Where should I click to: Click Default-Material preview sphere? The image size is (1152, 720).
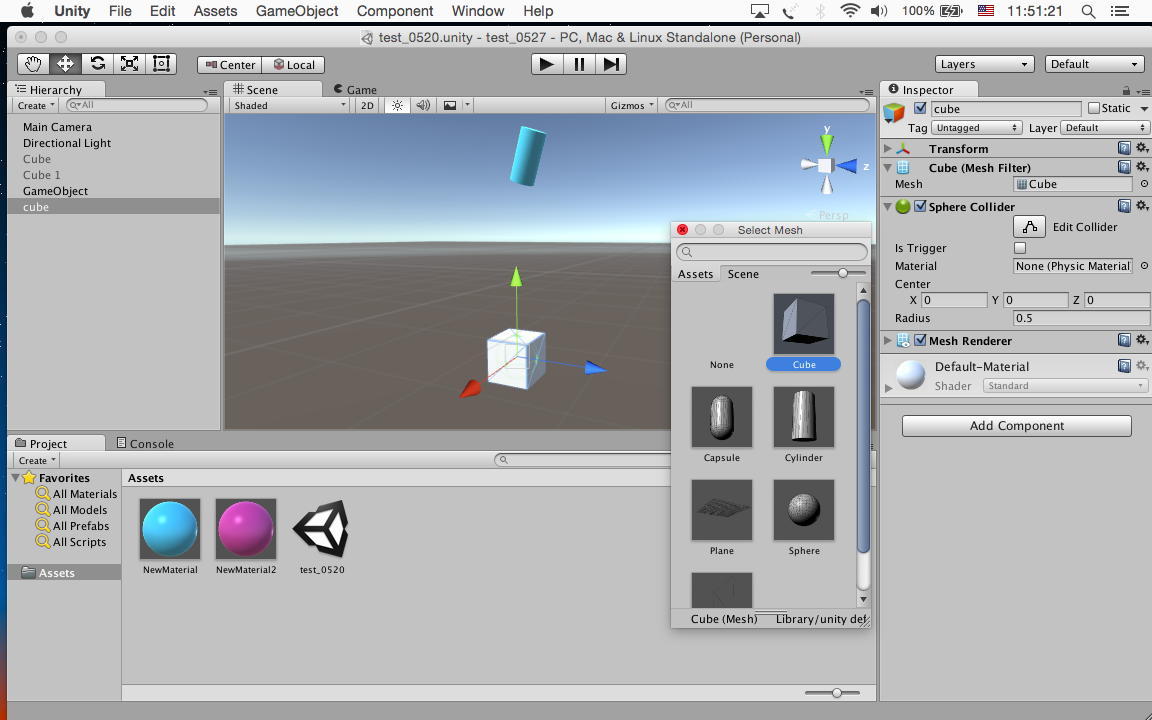point(910,375)
